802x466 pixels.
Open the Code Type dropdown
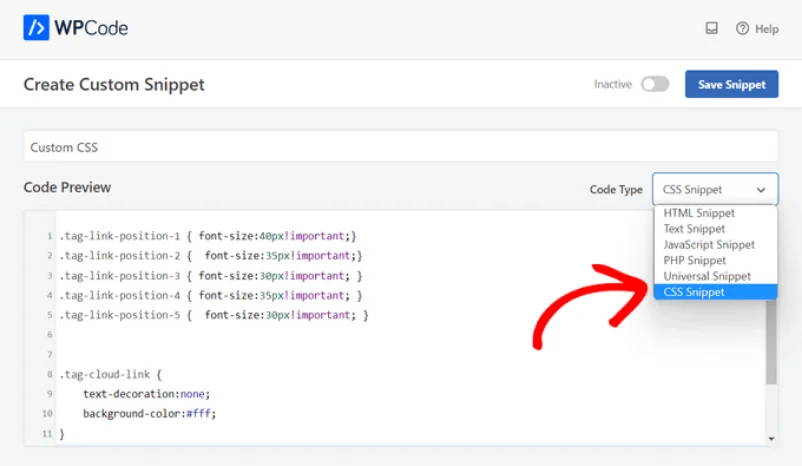715,189
